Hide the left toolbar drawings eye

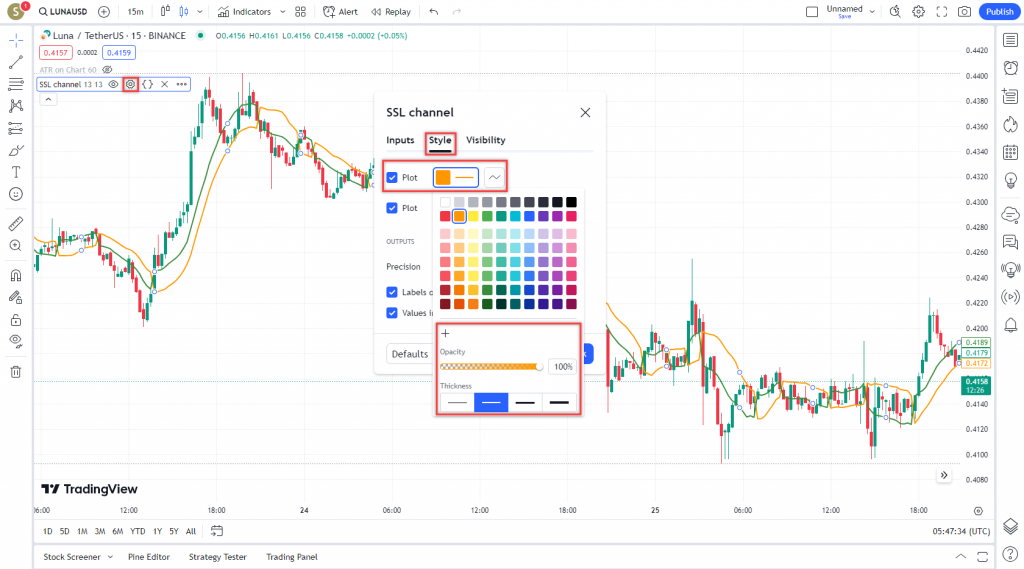[x=16, y=341]
